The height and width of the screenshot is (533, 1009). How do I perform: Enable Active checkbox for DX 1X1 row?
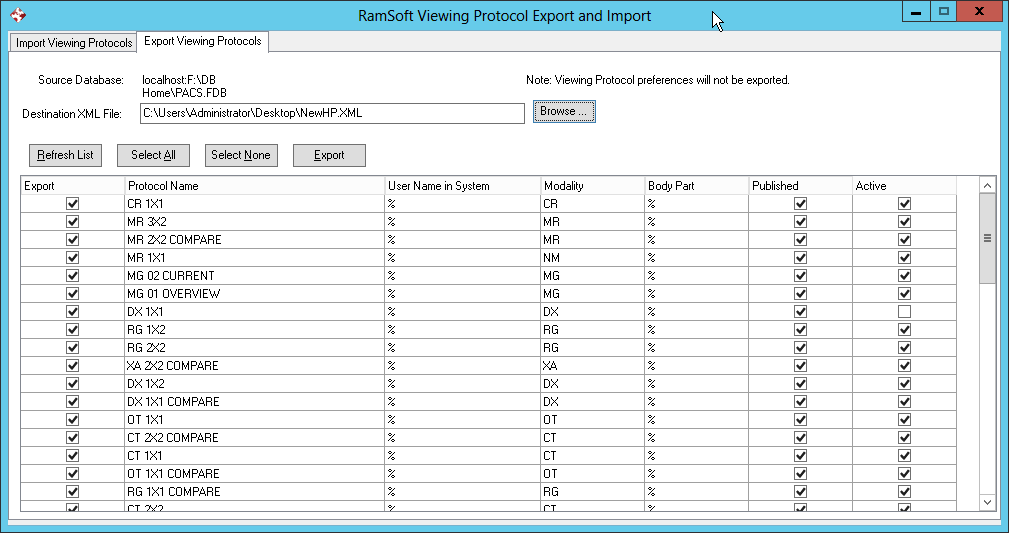(905, 312)
